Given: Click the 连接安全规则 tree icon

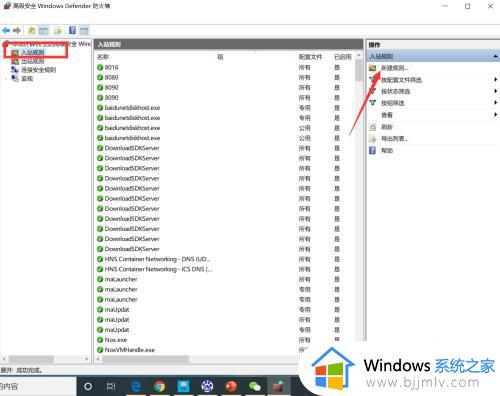Looking at the screenshot, I should 15,70.
